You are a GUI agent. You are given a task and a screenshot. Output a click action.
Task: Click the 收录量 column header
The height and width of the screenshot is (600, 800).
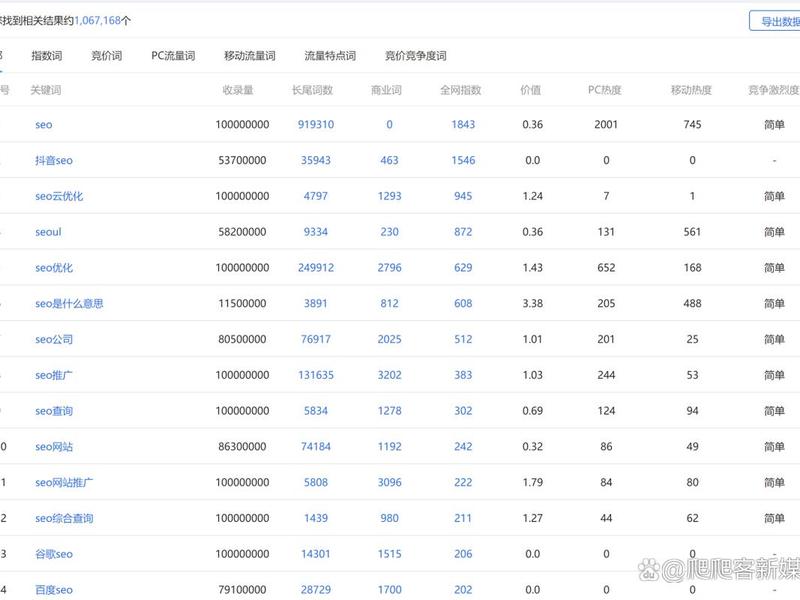[x=238, y=90]
